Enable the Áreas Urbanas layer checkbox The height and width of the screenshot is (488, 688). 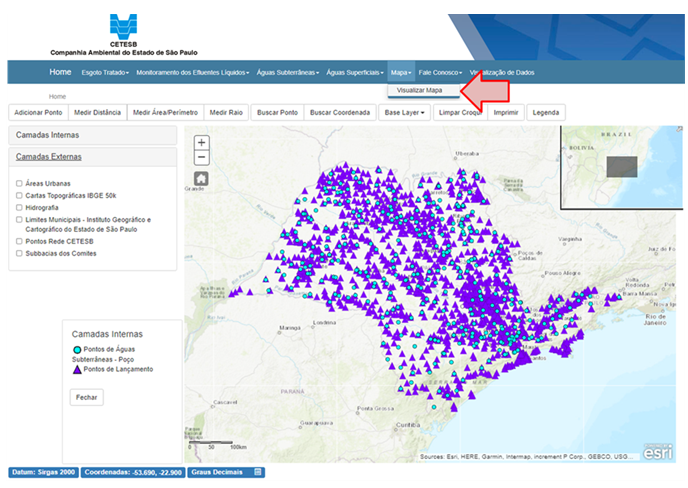coord(19,183)
